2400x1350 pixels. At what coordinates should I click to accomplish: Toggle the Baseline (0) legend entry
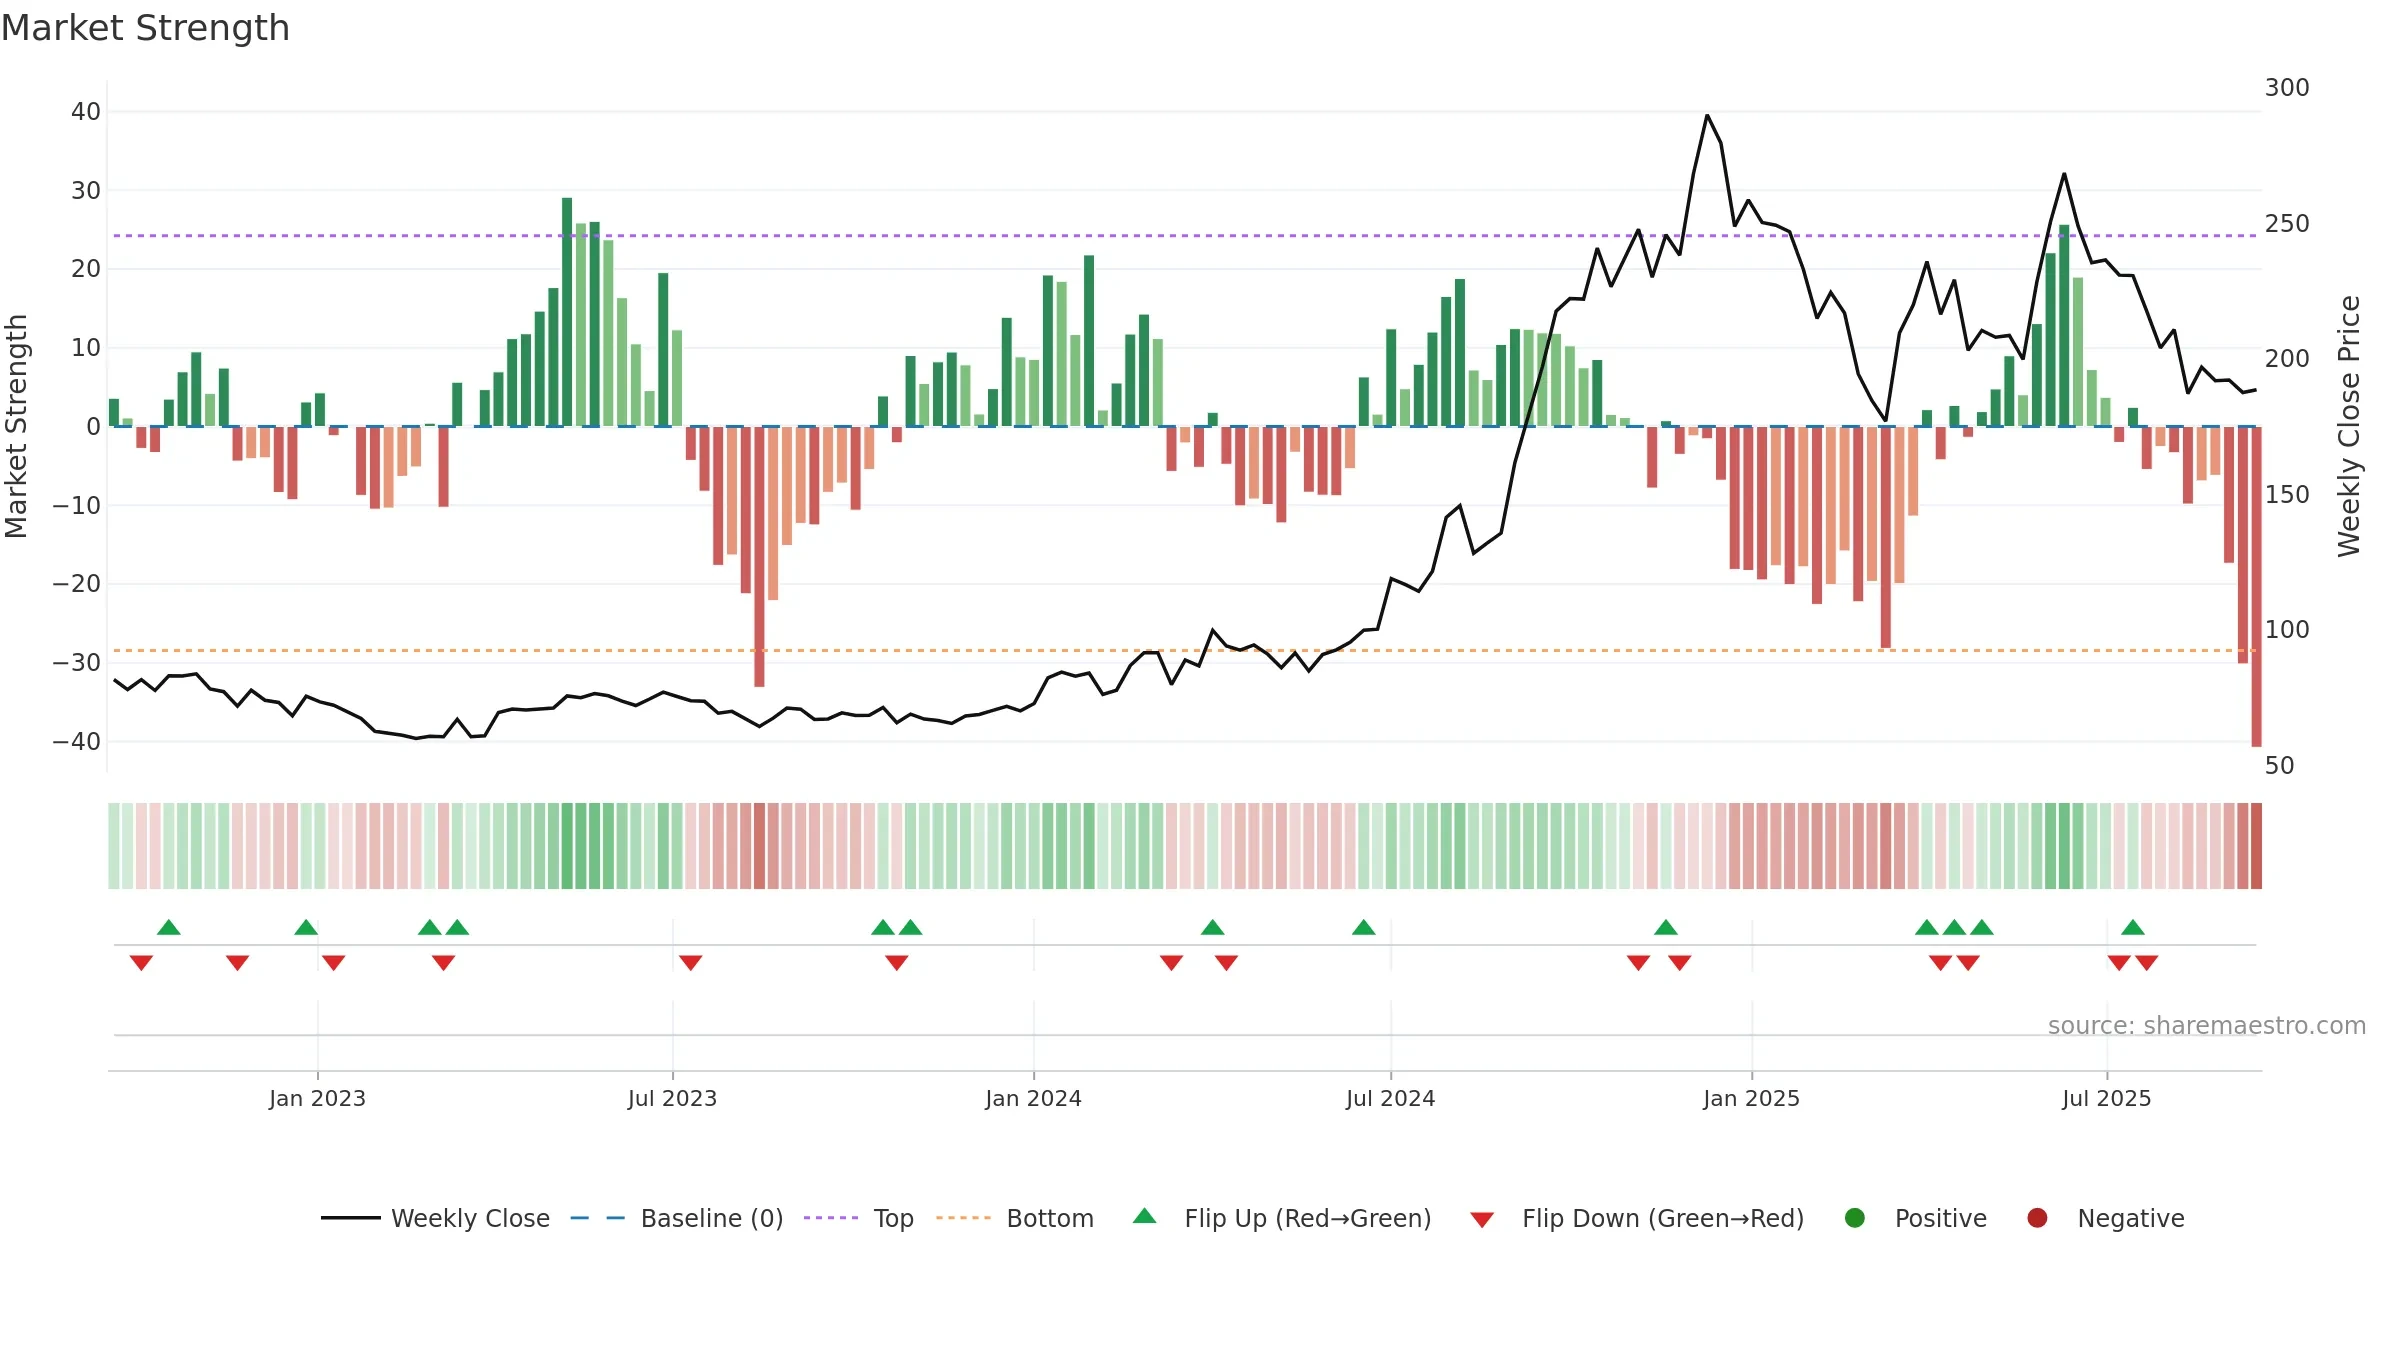[677, 1218]
